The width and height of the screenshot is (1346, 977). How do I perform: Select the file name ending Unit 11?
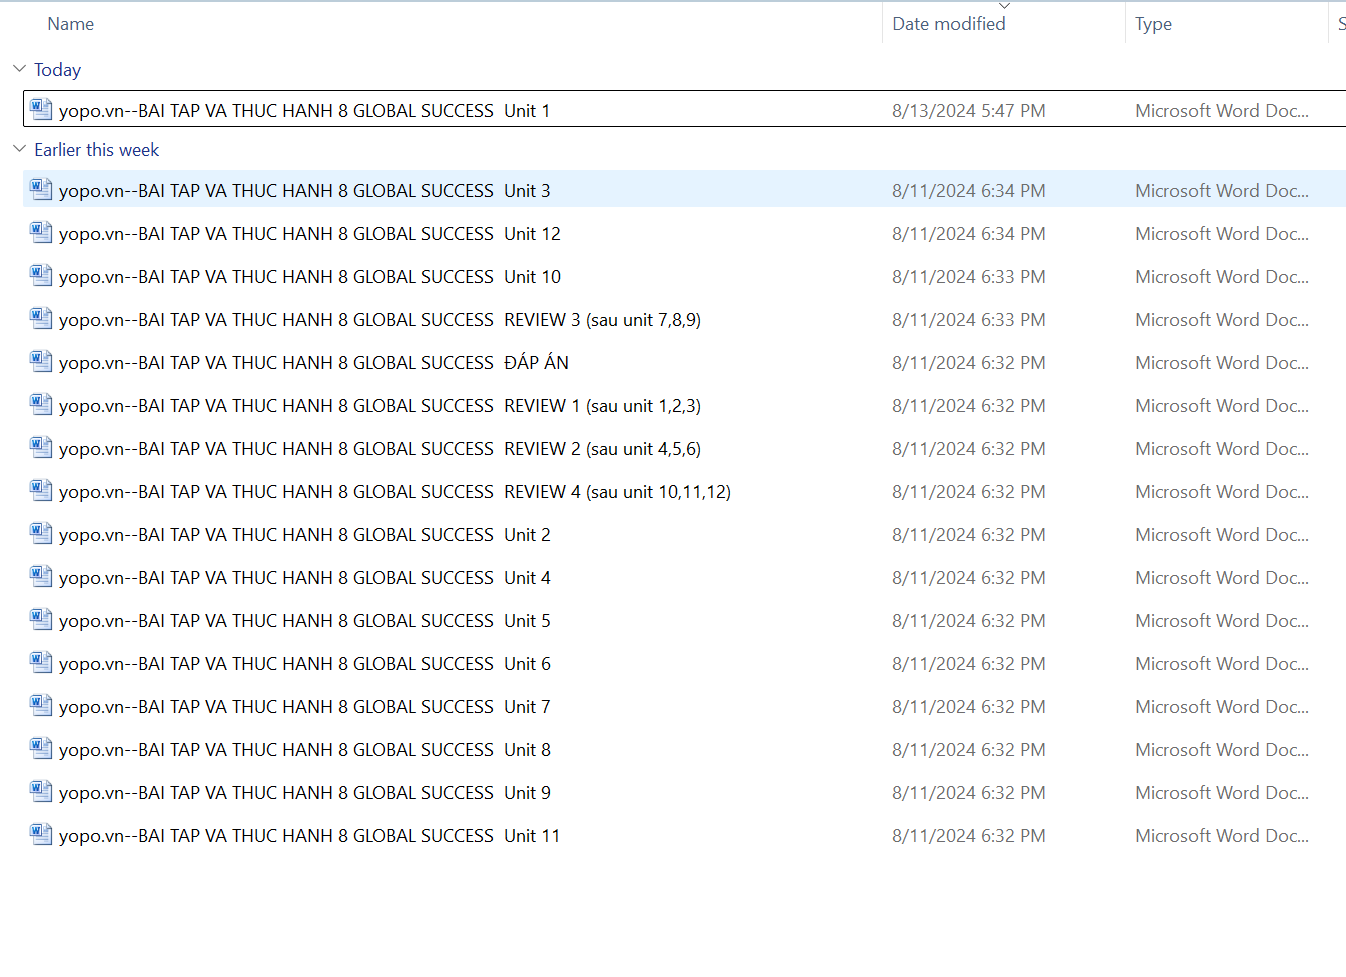click(x=309, y=836)
